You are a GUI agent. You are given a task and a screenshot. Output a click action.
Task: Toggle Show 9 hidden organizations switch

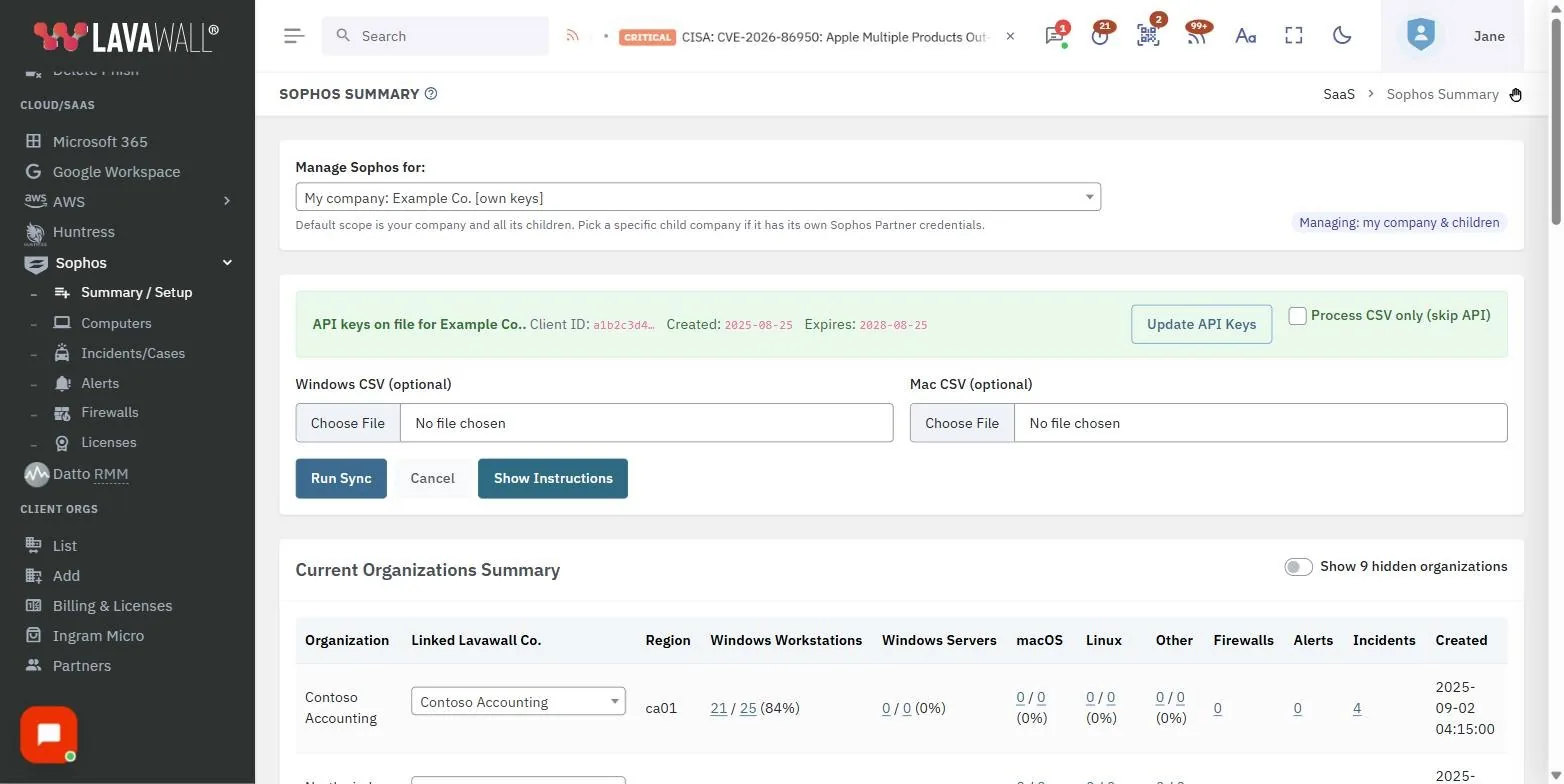1298,567
